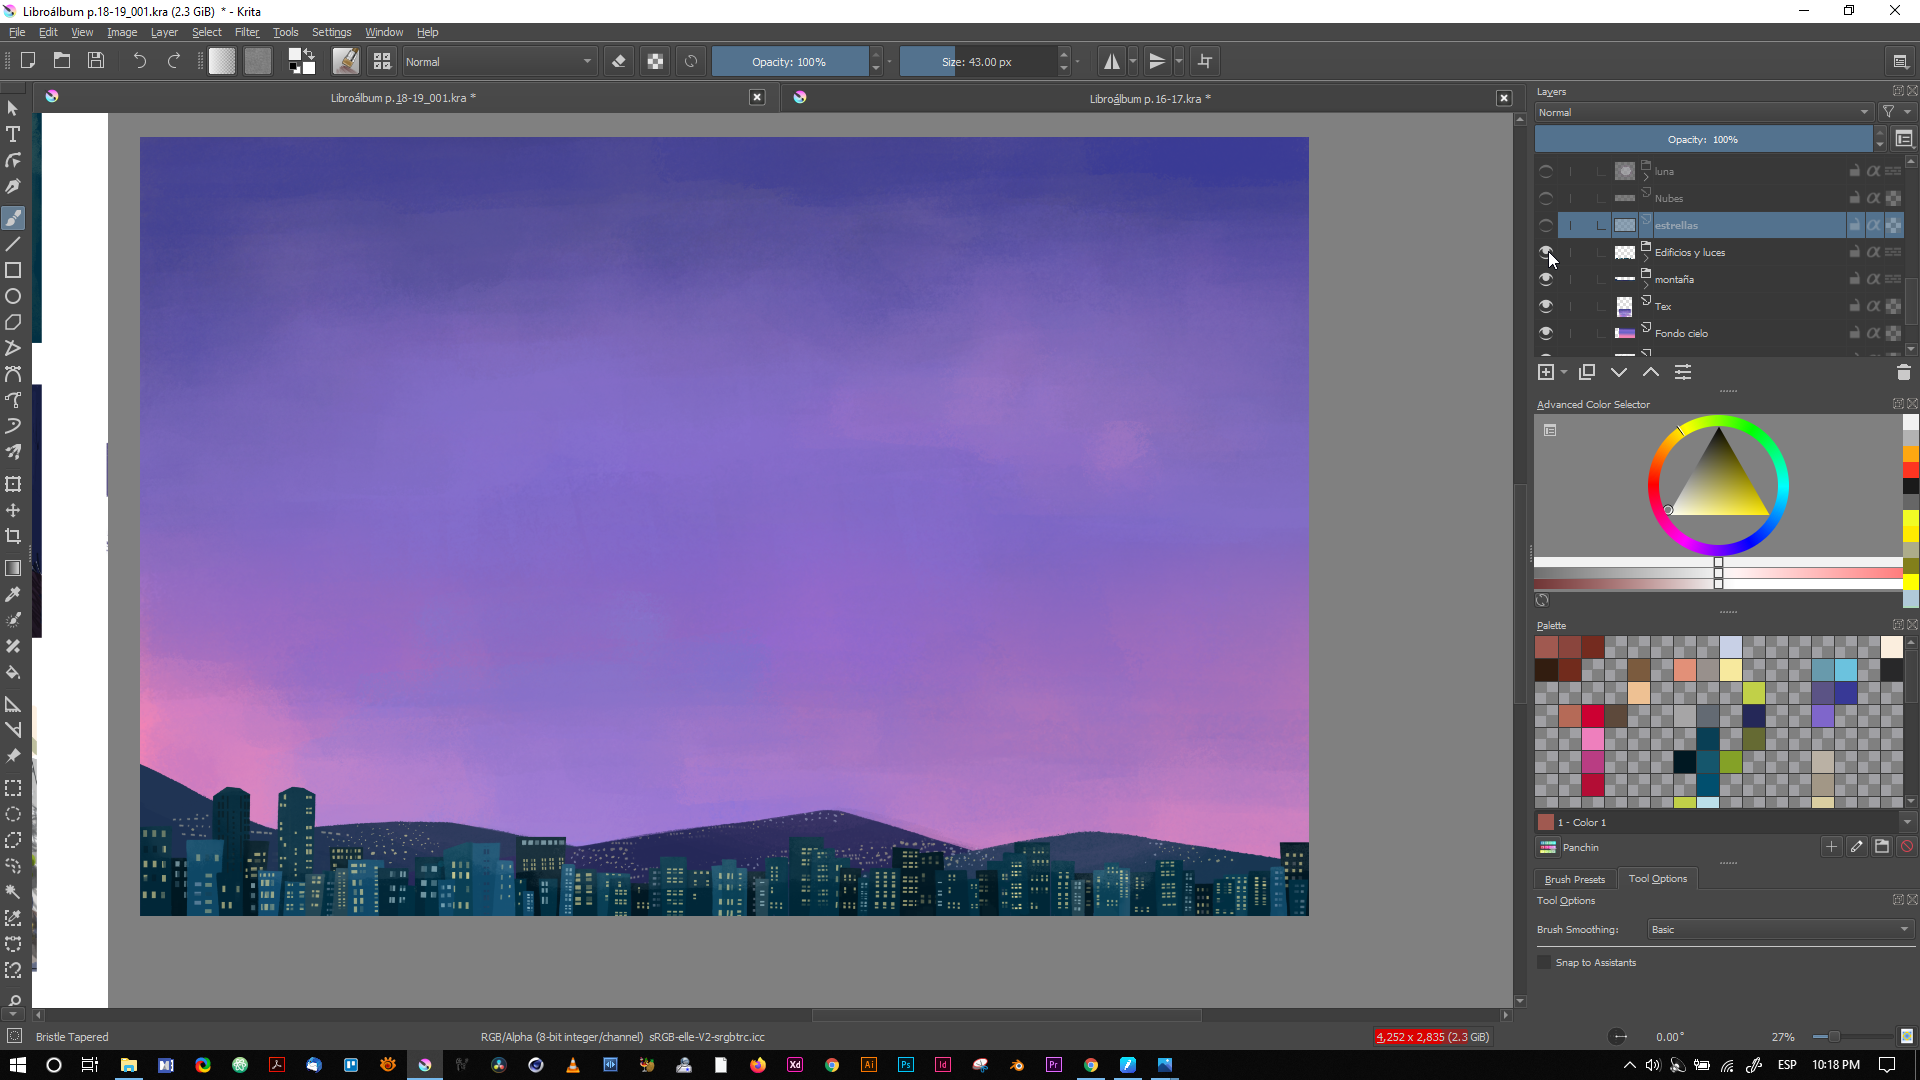The width and height of the screenshot is (1920, 1080).
Task: Open the brush settings editor
Action: coord(346,61)
